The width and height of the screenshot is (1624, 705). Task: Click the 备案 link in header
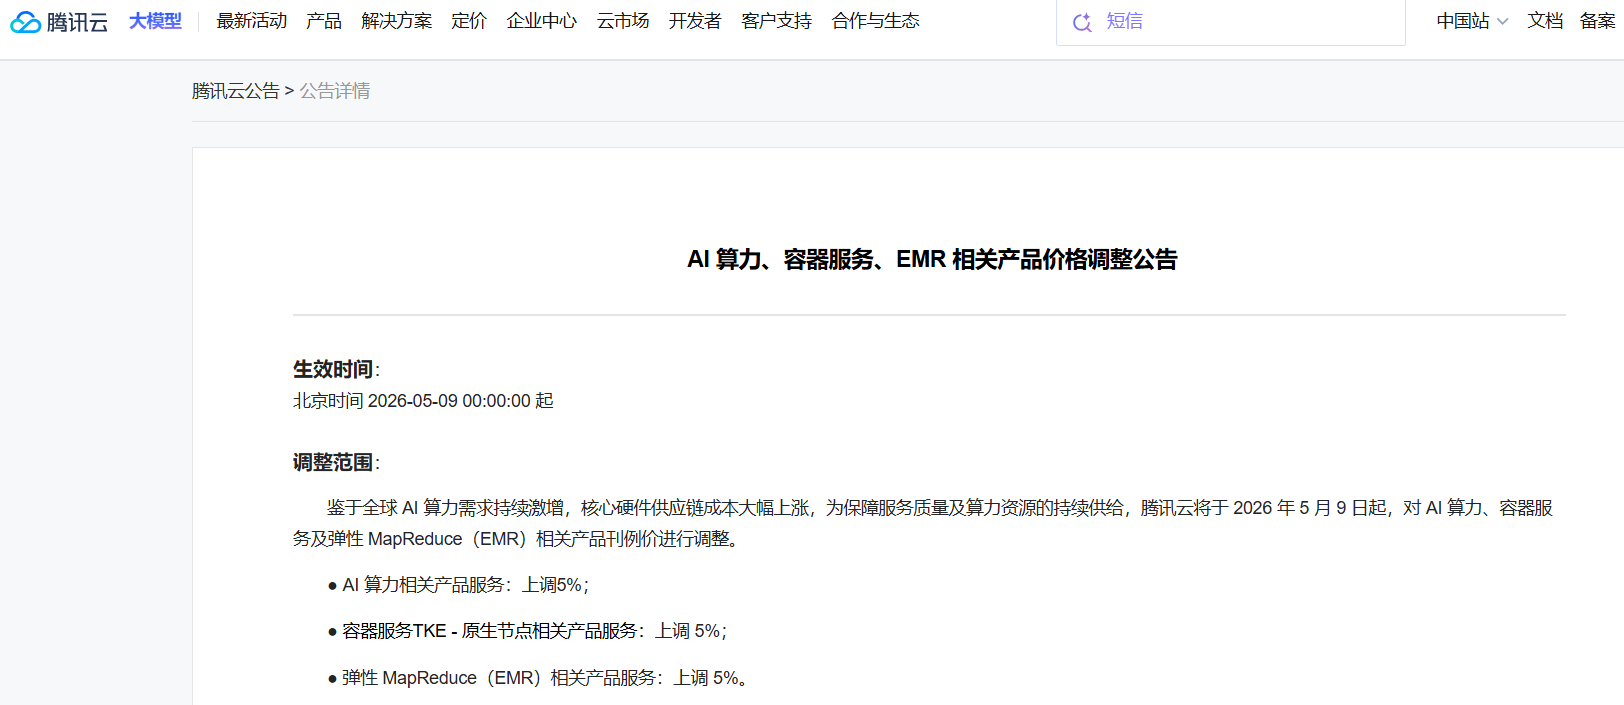pyautogui.click(x=1597, y=21)
